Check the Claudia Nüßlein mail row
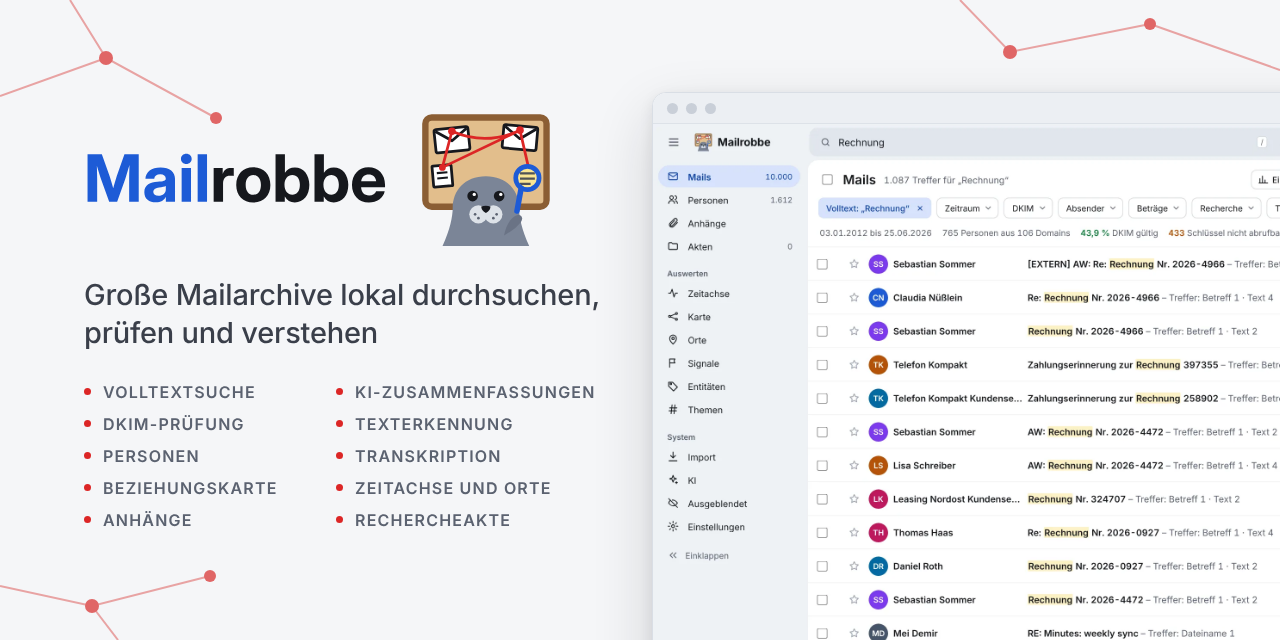1280x640 pixels. coord(822,297)
